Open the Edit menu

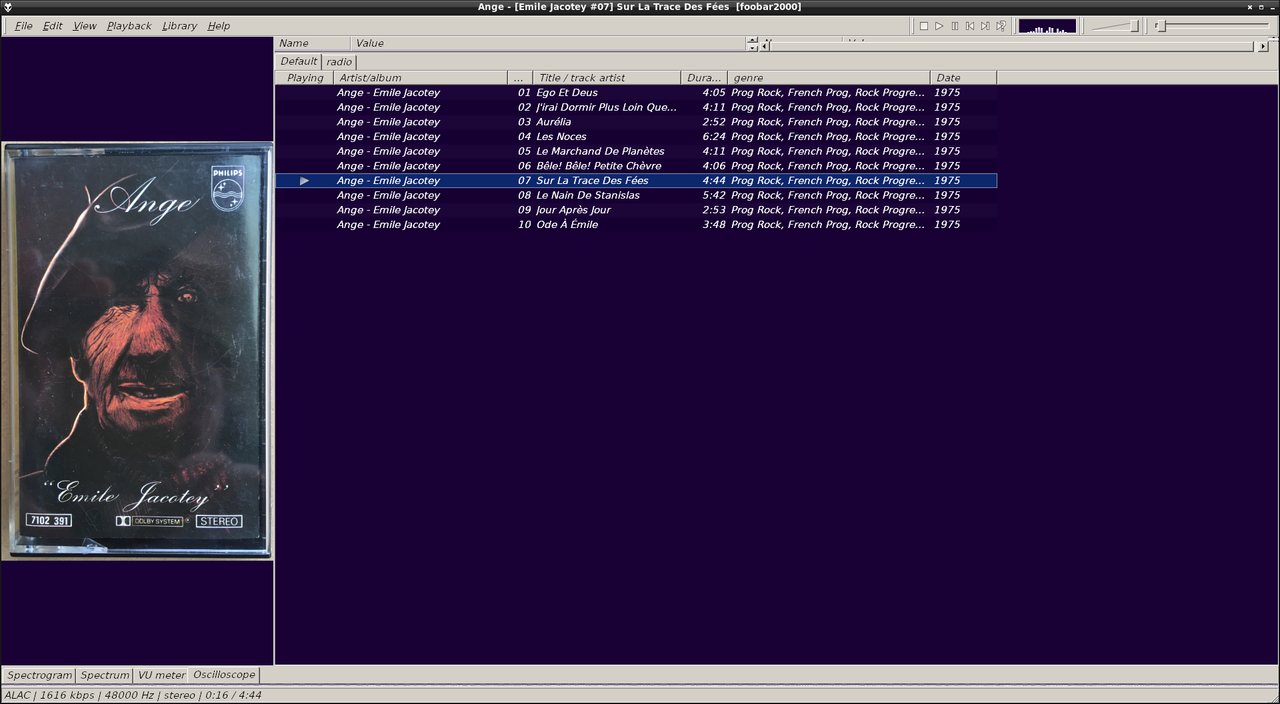[53, 26]
